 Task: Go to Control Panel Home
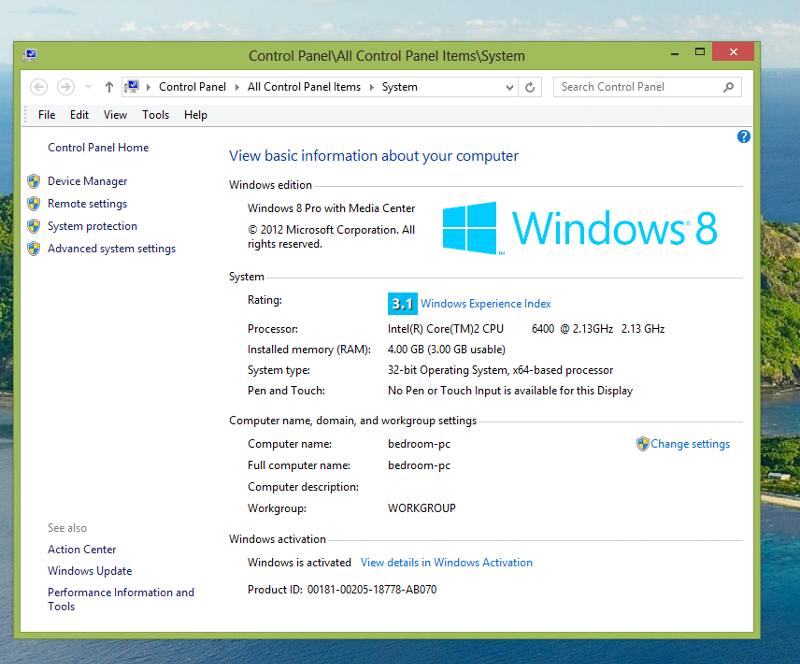98,147
